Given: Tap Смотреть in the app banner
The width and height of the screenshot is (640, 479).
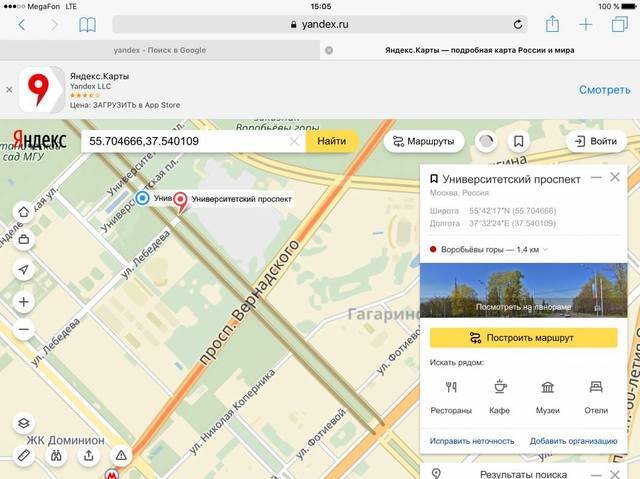Looking at the screenshot, I should tap(604, 90).
